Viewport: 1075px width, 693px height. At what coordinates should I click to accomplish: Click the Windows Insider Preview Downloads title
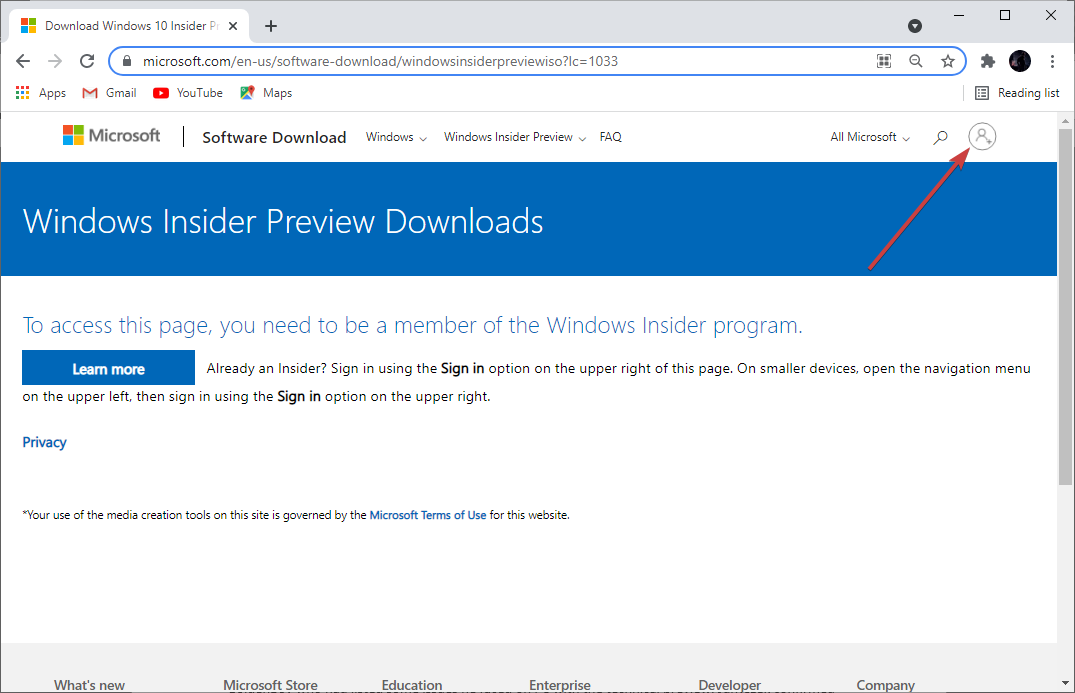pyautogui.click(x=283, y=221)
